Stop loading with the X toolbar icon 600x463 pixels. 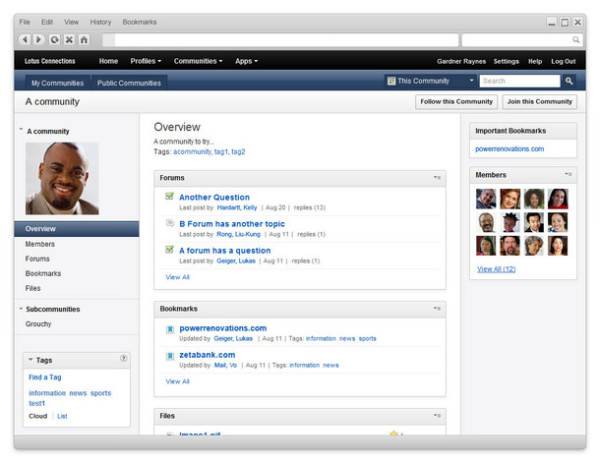(69, 39)
